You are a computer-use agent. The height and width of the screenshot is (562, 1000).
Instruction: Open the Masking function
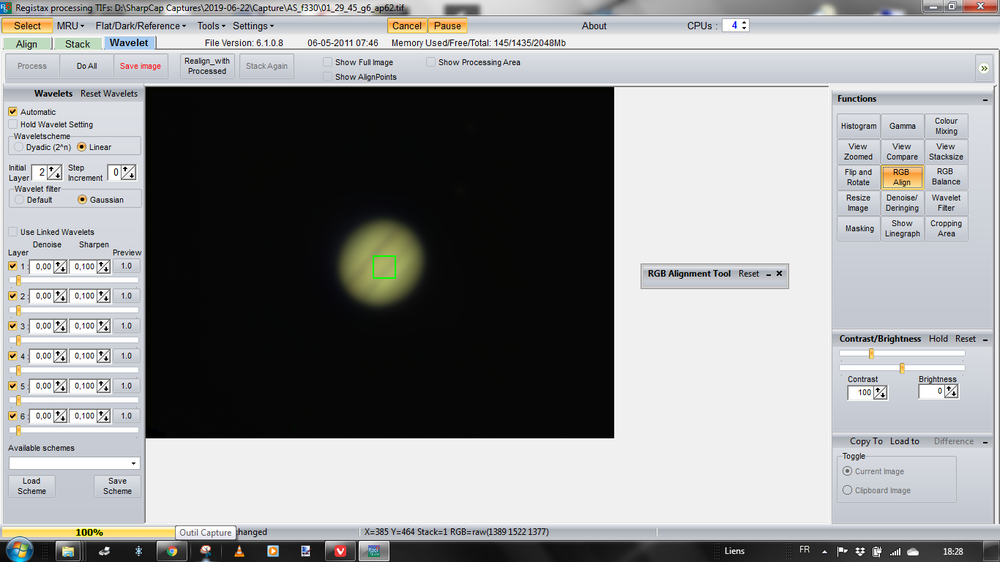(858, 228)
